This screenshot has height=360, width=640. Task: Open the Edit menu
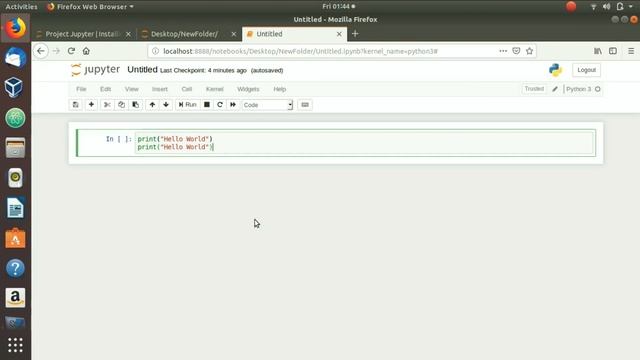click(x=105, y=89)
